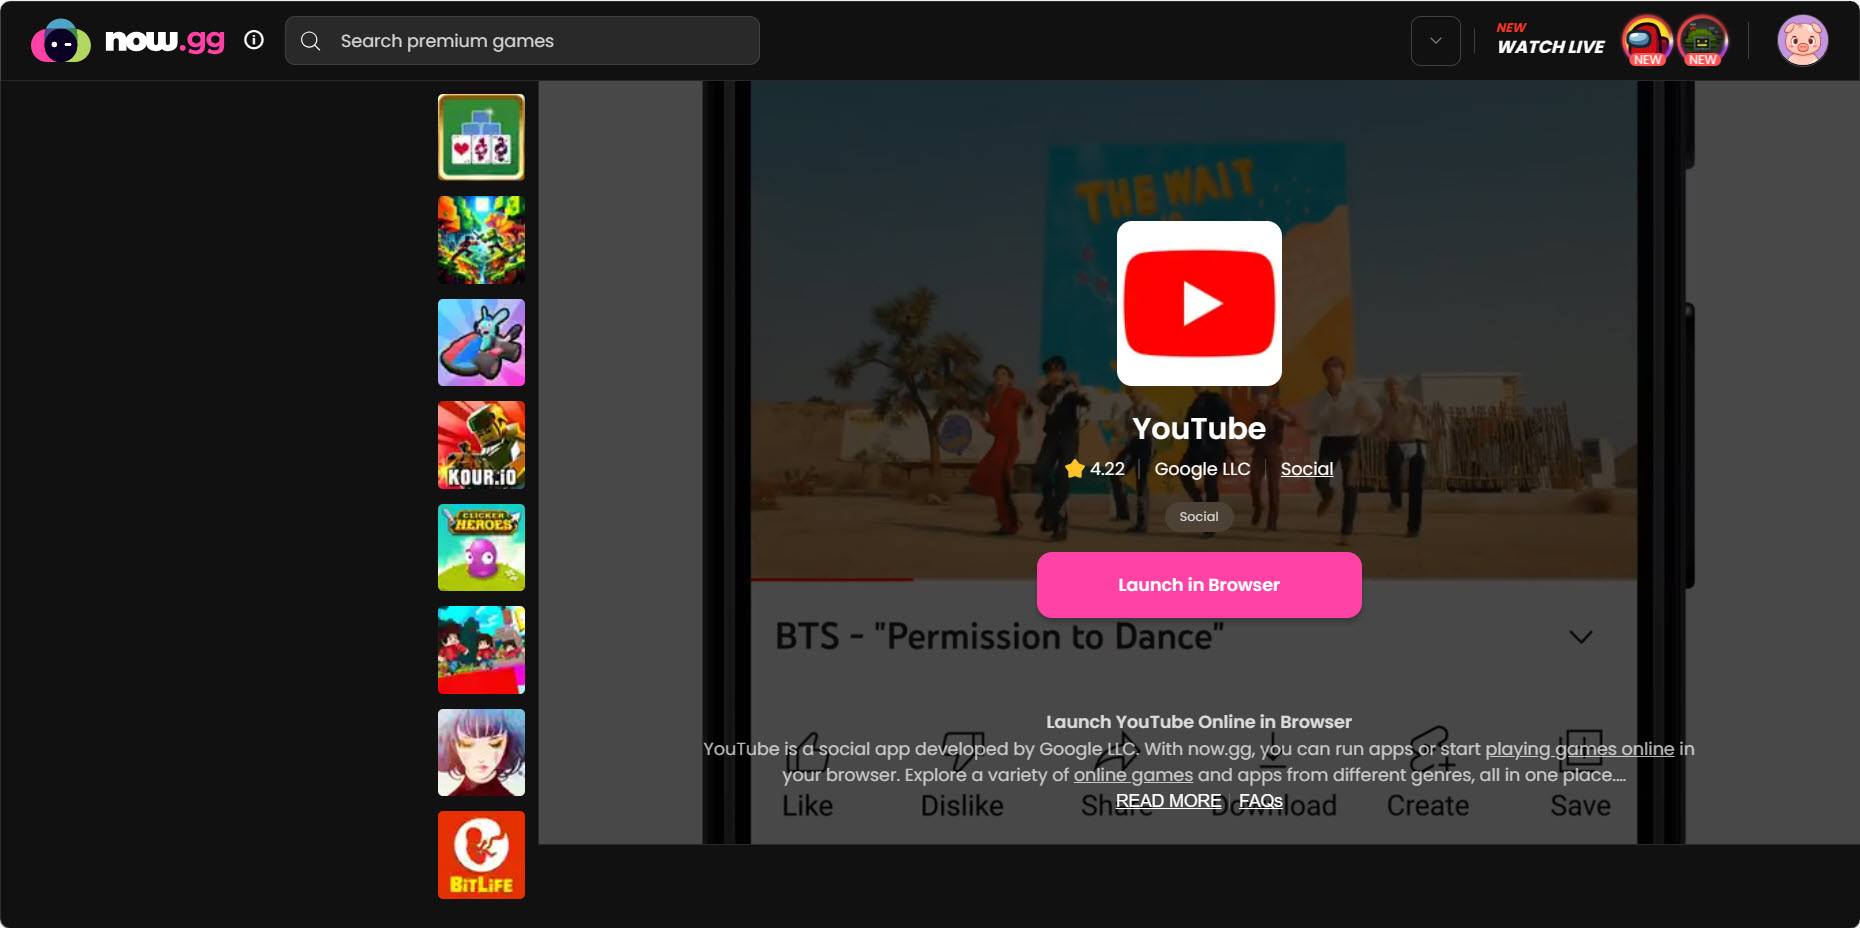Image resolution: width=1860 pixels, height=928 pixels.
Task: Click the Google LLC developer name
Action: [x=1202, y=469]
